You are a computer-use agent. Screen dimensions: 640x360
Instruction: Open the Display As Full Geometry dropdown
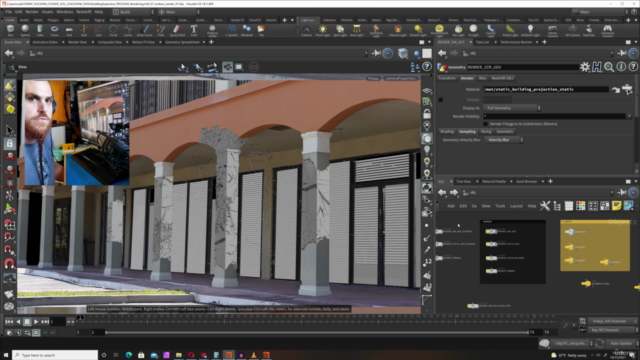[512, 108]
